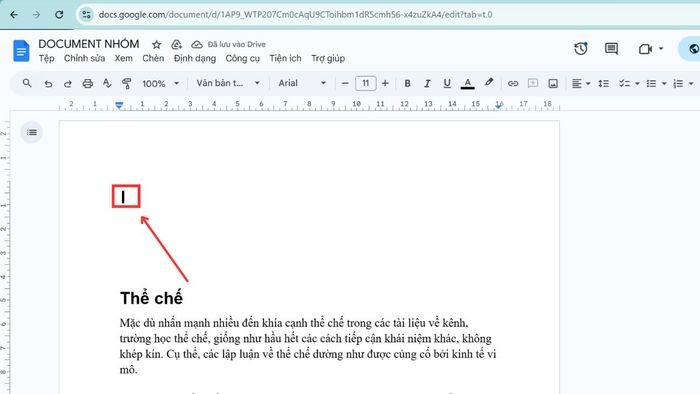Image resolution: width=700 pixels, height=394 pixels.
Task: Click the font size field showing 11
Action: point(366,83)
